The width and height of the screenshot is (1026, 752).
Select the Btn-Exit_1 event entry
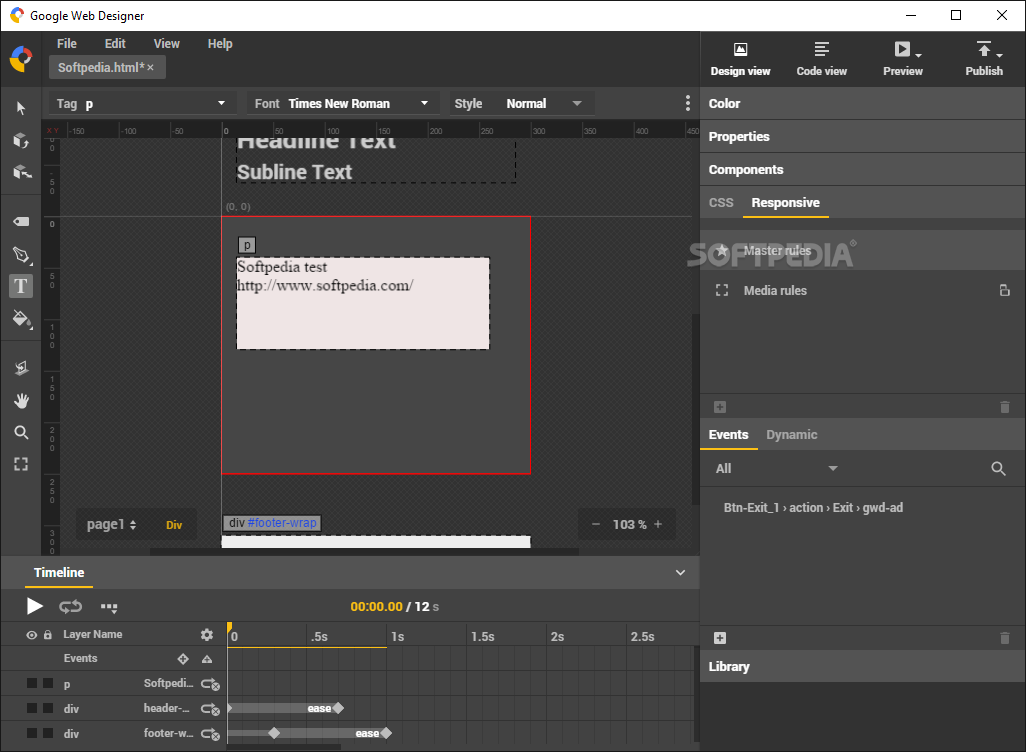pos(813,508)
